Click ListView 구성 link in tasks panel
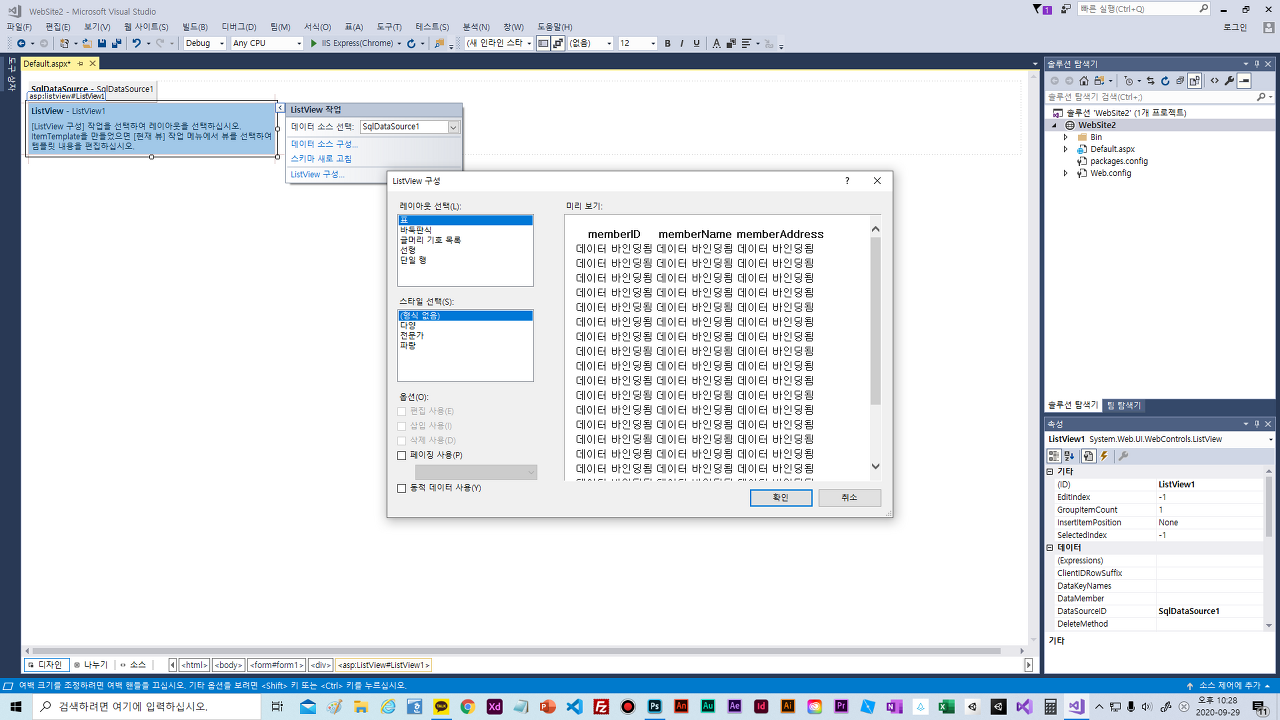 click(317, 174)
